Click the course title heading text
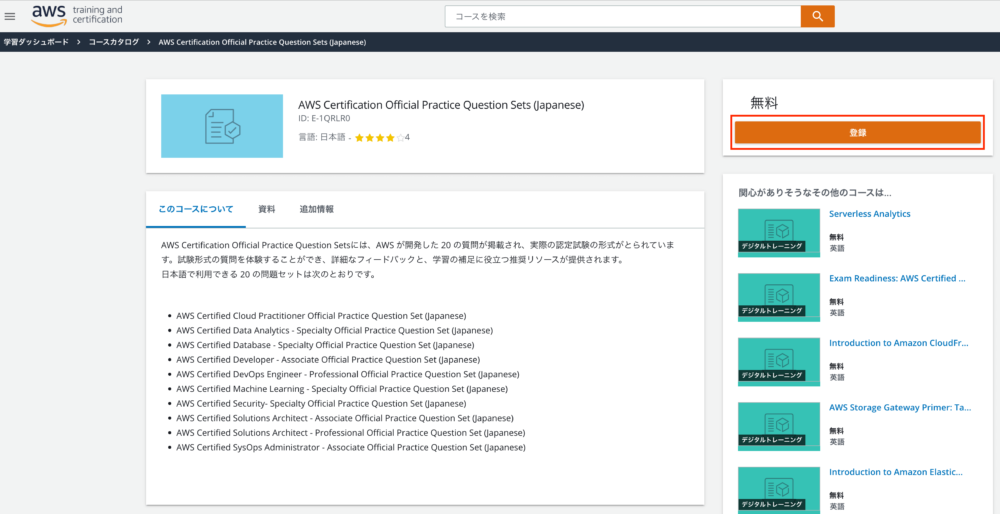This screenshot has width=1000, height=514. tap(441, 105)
